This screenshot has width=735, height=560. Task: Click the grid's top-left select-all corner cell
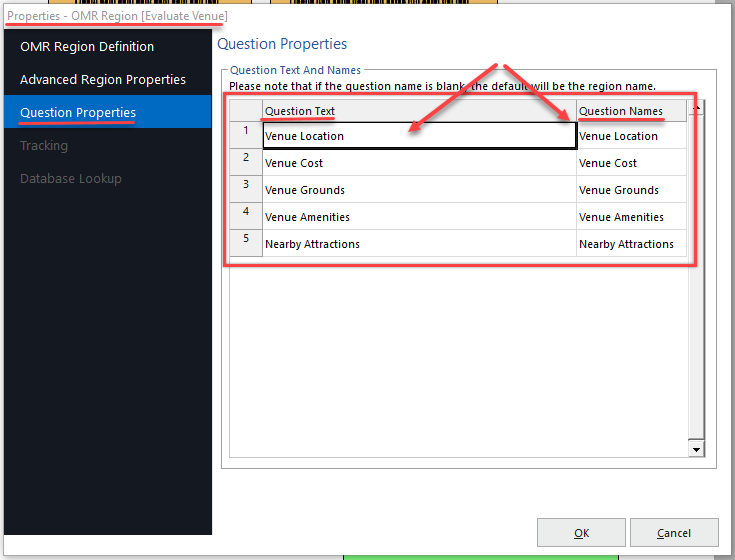click(x=246, y=111)
